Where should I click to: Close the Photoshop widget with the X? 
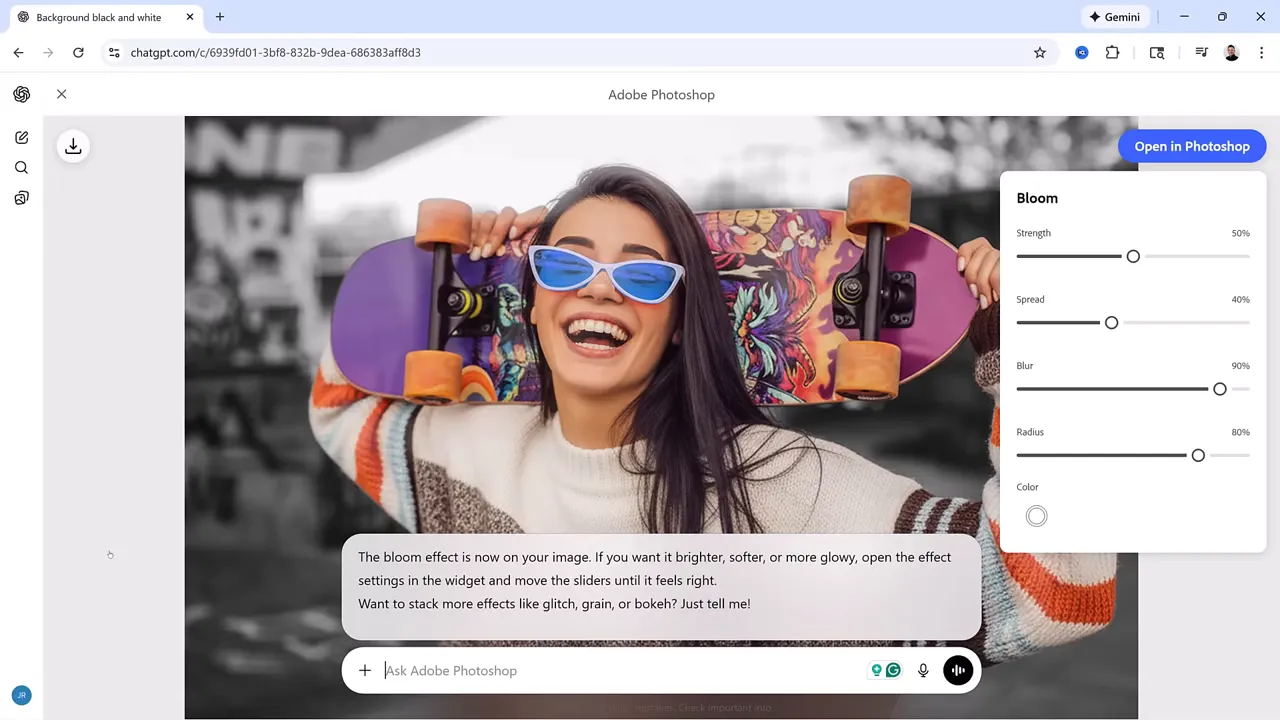[61, 94]
